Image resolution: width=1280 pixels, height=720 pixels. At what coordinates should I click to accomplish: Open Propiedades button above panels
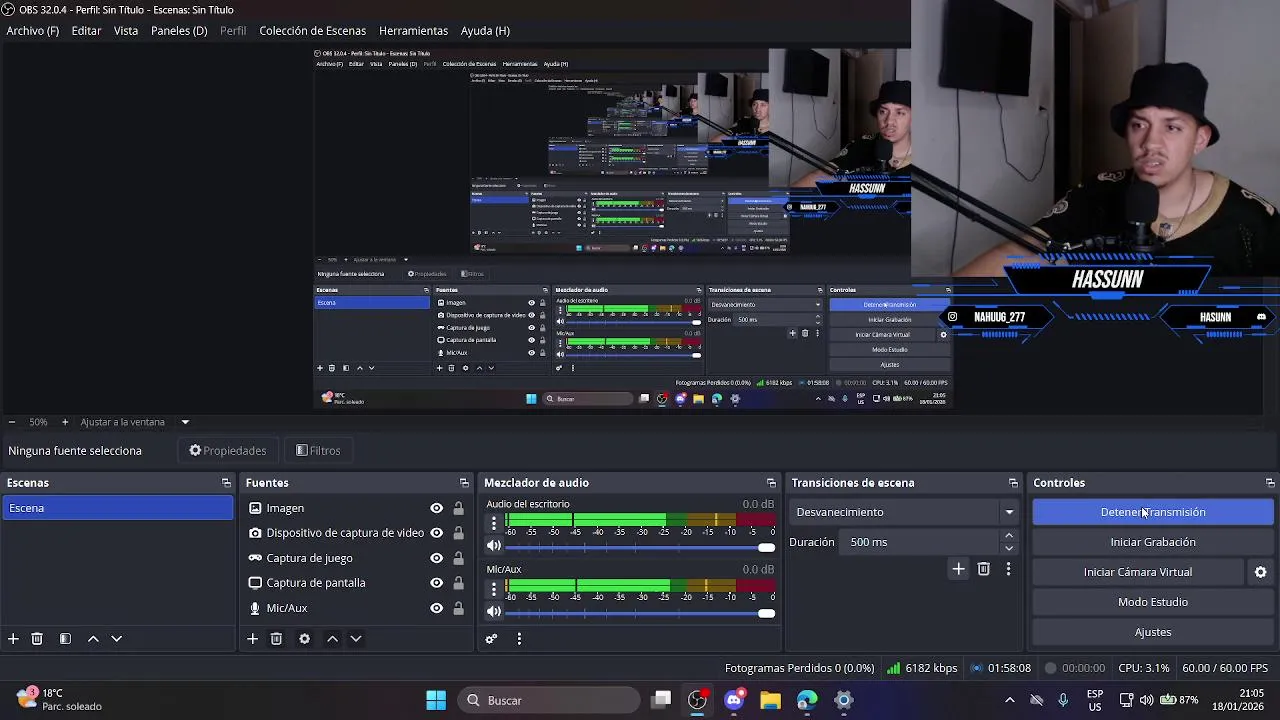tap(228, 451)
